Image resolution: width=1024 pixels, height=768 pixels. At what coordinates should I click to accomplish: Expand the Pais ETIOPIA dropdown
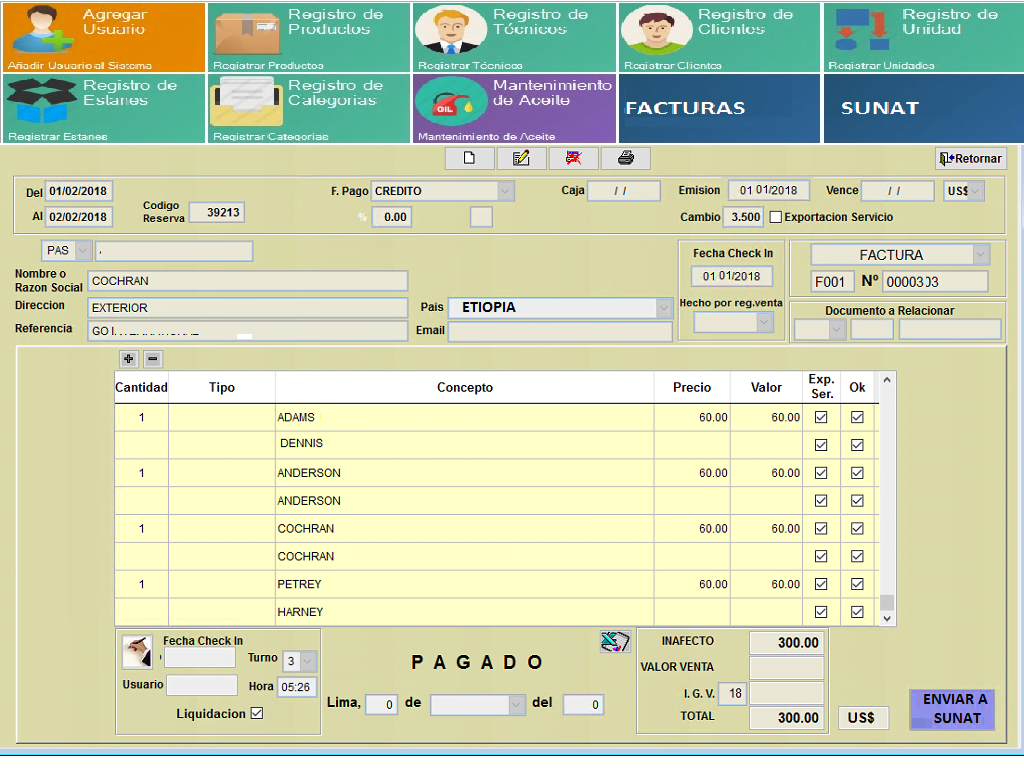pyautogui.click(x=664, y=308)
